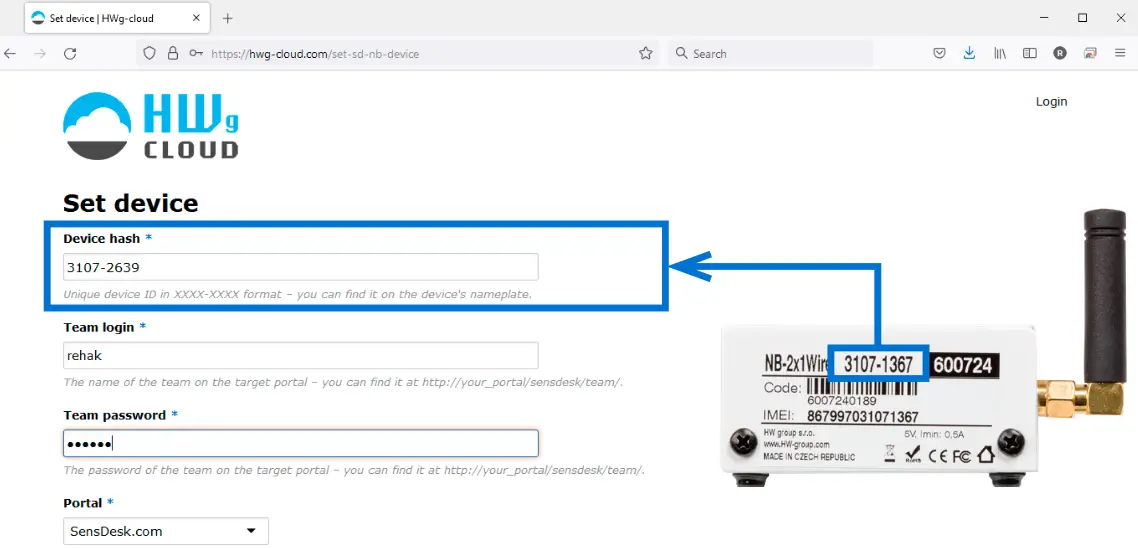Click the Device hash input field
The height and width of the screenshot is (549, 1138).
tap(300, 267)
